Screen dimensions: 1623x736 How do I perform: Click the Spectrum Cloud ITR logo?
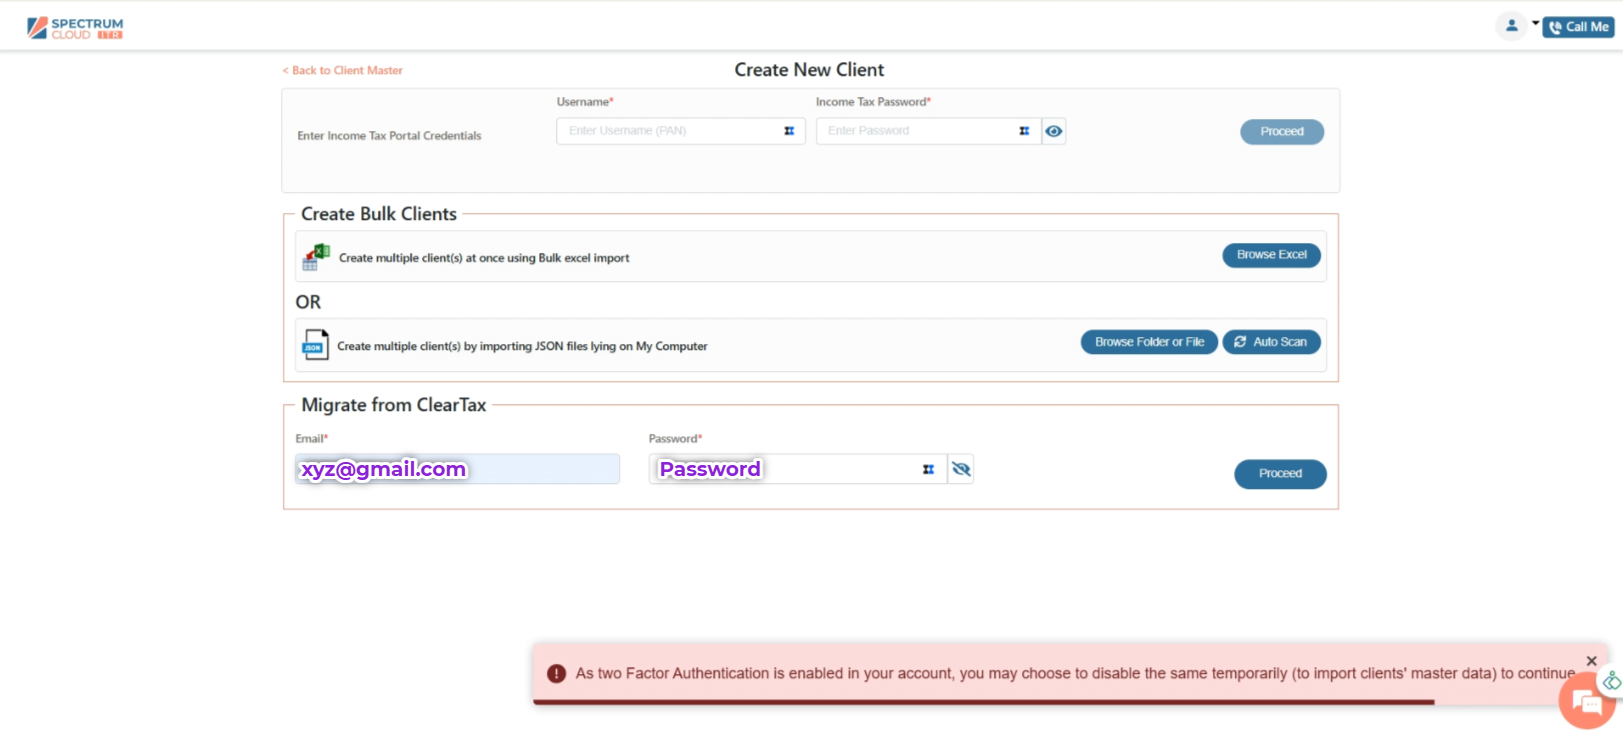click(75, 28)
